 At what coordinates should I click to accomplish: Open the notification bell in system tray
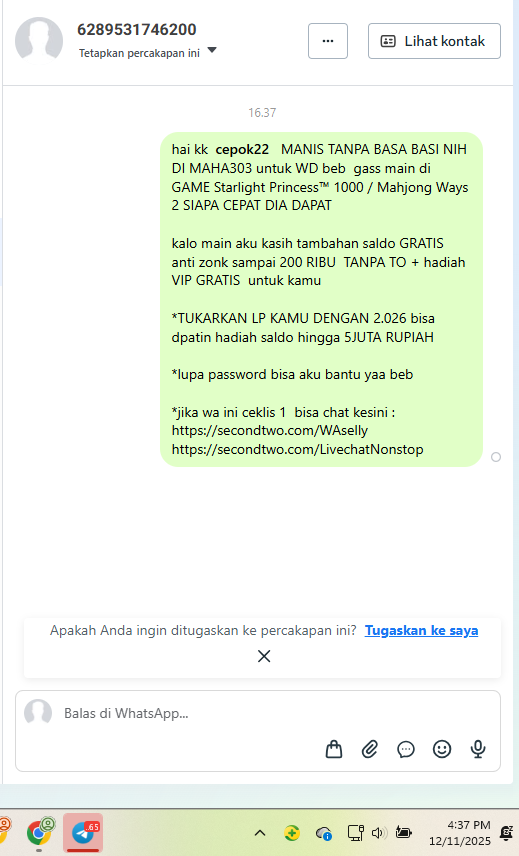[x=506, y=833]
